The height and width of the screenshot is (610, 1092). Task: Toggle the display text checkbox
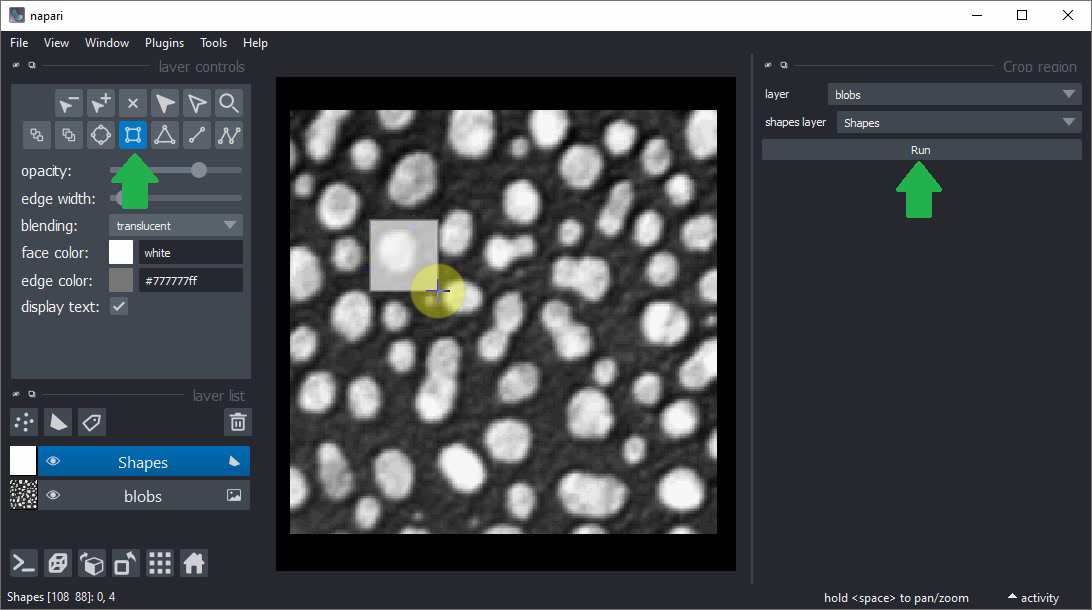tap(119, 306)
